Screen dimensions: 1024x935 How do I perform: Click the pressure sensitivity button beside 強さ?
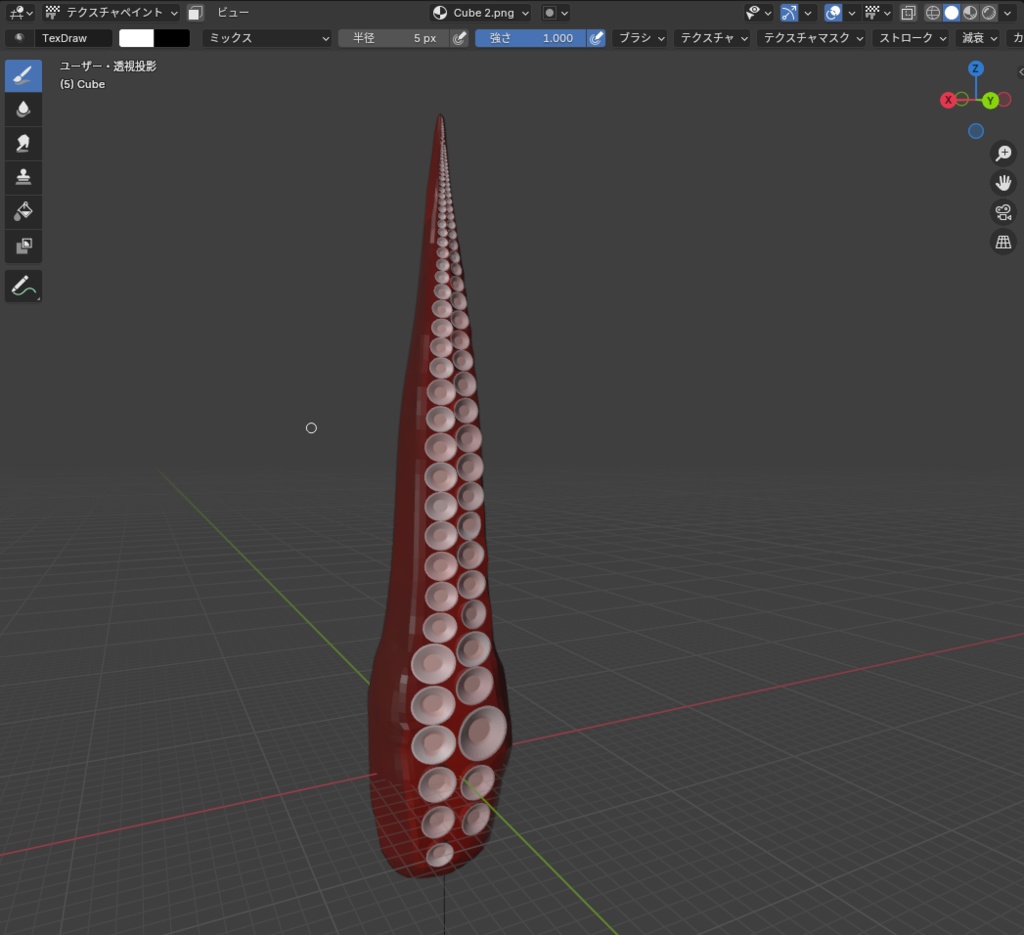point(595,38)
